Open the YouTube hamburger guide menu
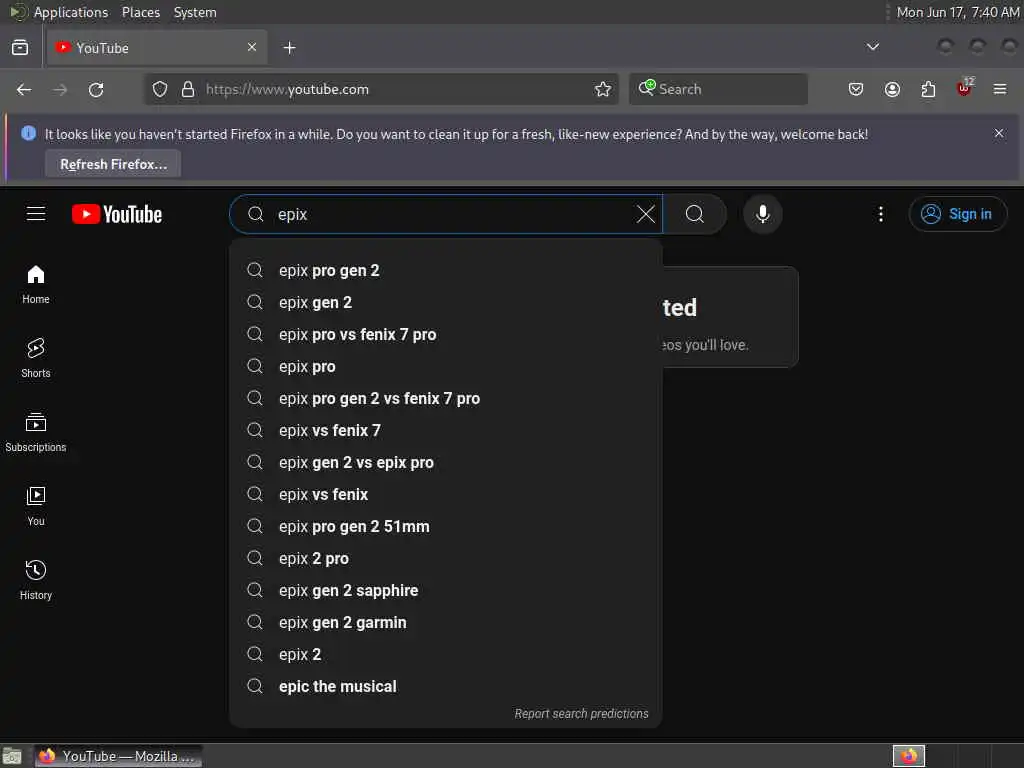The width and height of the screenshot is (1024, 768). [x=36, y=214]
